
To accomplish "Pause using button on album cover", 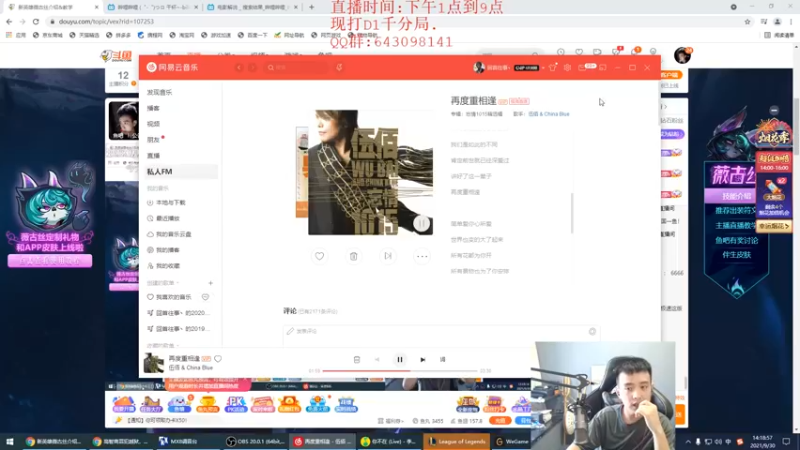I will (421, 223).
